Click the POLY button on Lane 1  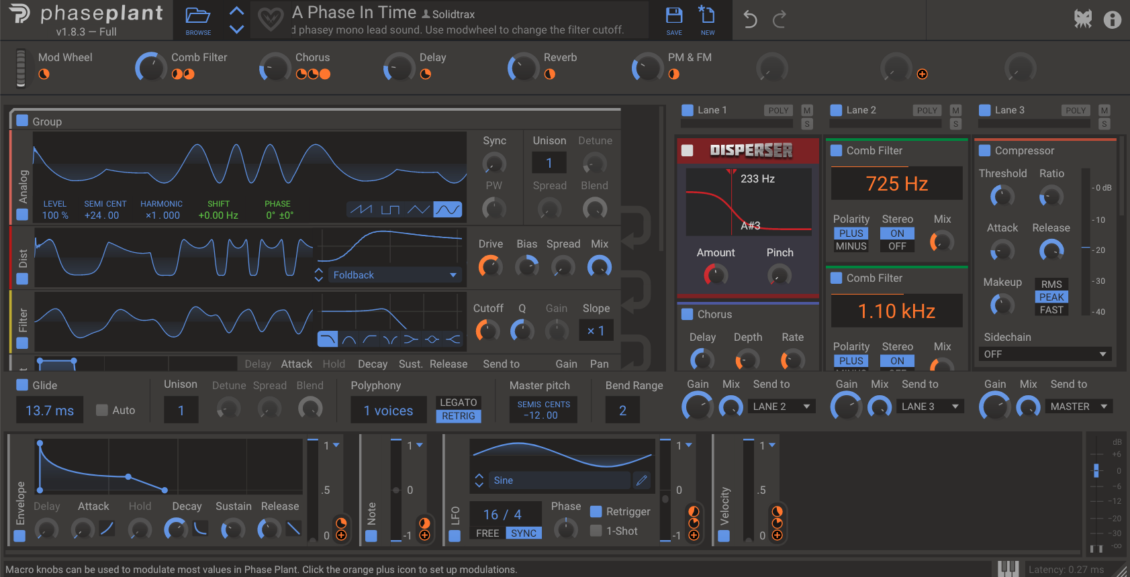coord(780,110)
